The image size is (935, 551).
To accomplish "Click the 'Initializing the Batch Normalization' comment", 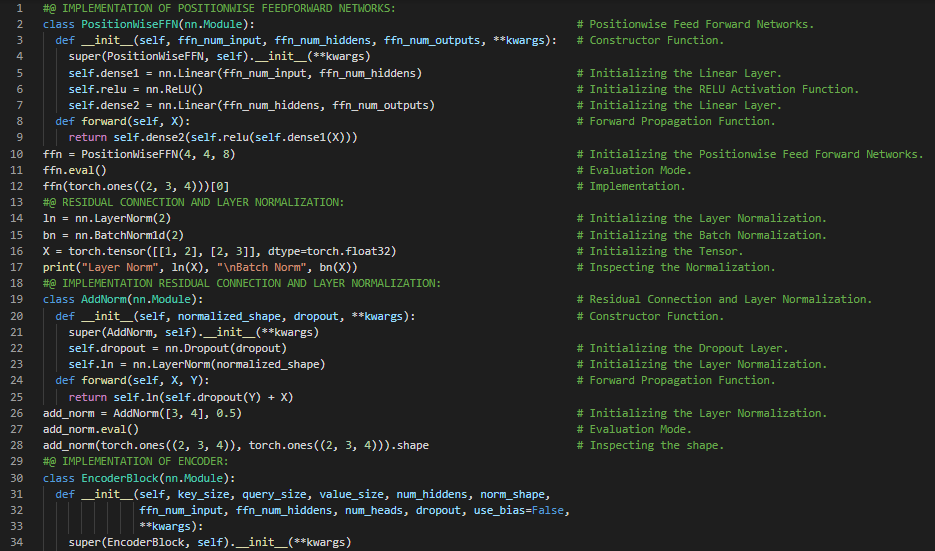I will pos(707,235).
